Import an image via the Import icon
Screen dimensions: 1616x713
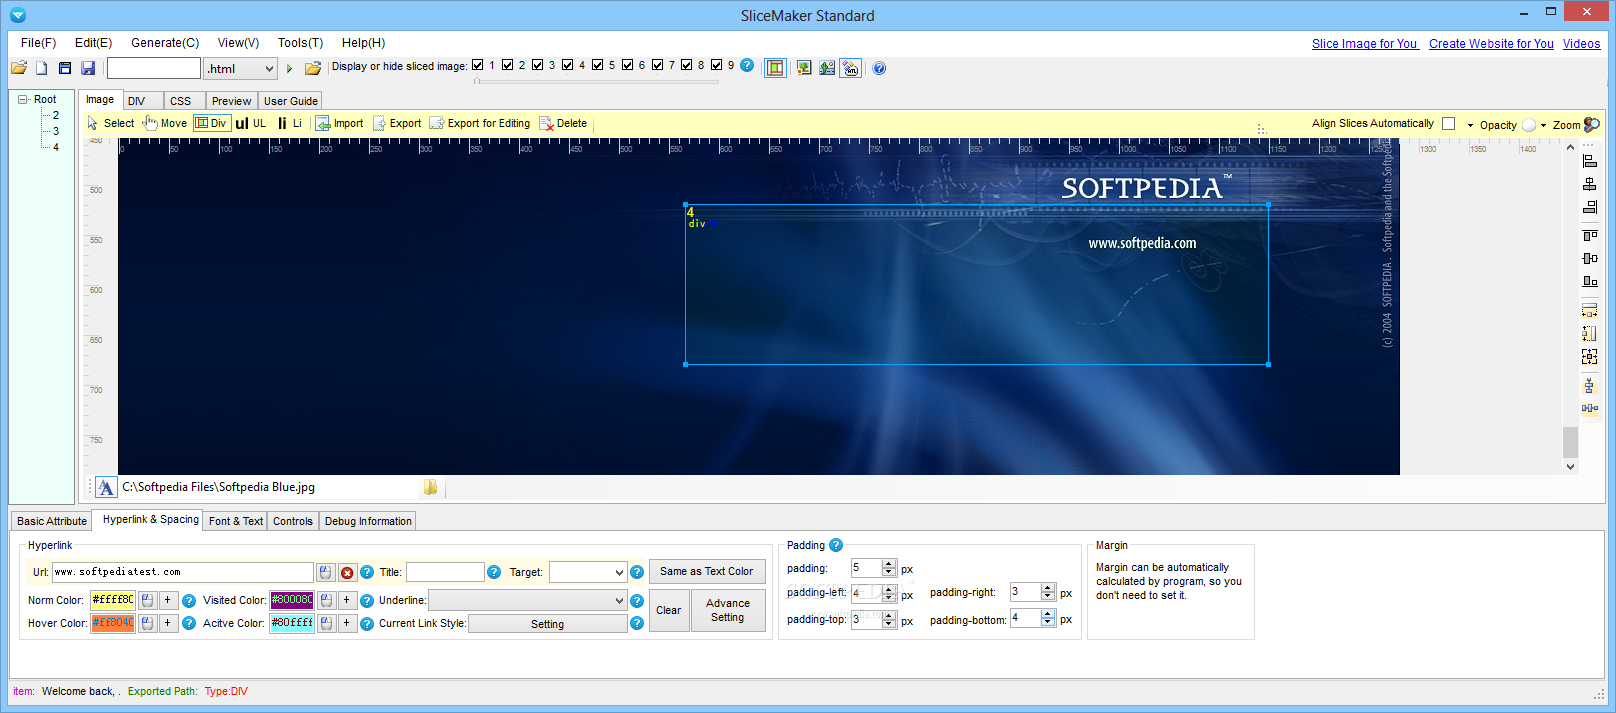[x=340, y=123]
